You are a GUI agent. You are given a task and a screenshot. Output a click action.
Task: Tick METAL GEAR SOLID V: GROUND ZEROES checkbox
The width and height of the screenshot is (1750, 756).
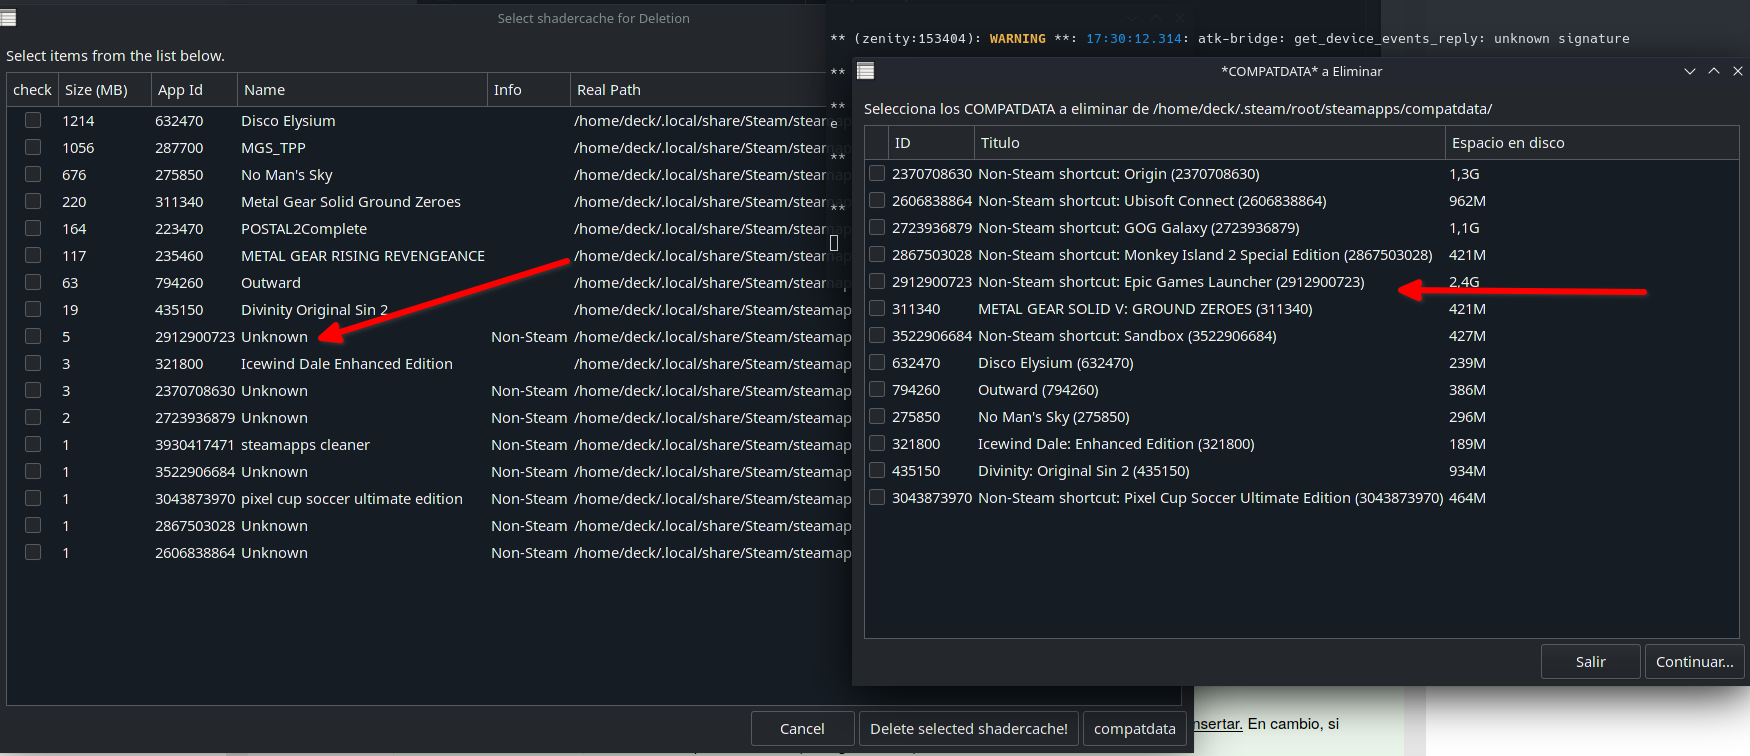pyautogui.click(x=877, y=308)
